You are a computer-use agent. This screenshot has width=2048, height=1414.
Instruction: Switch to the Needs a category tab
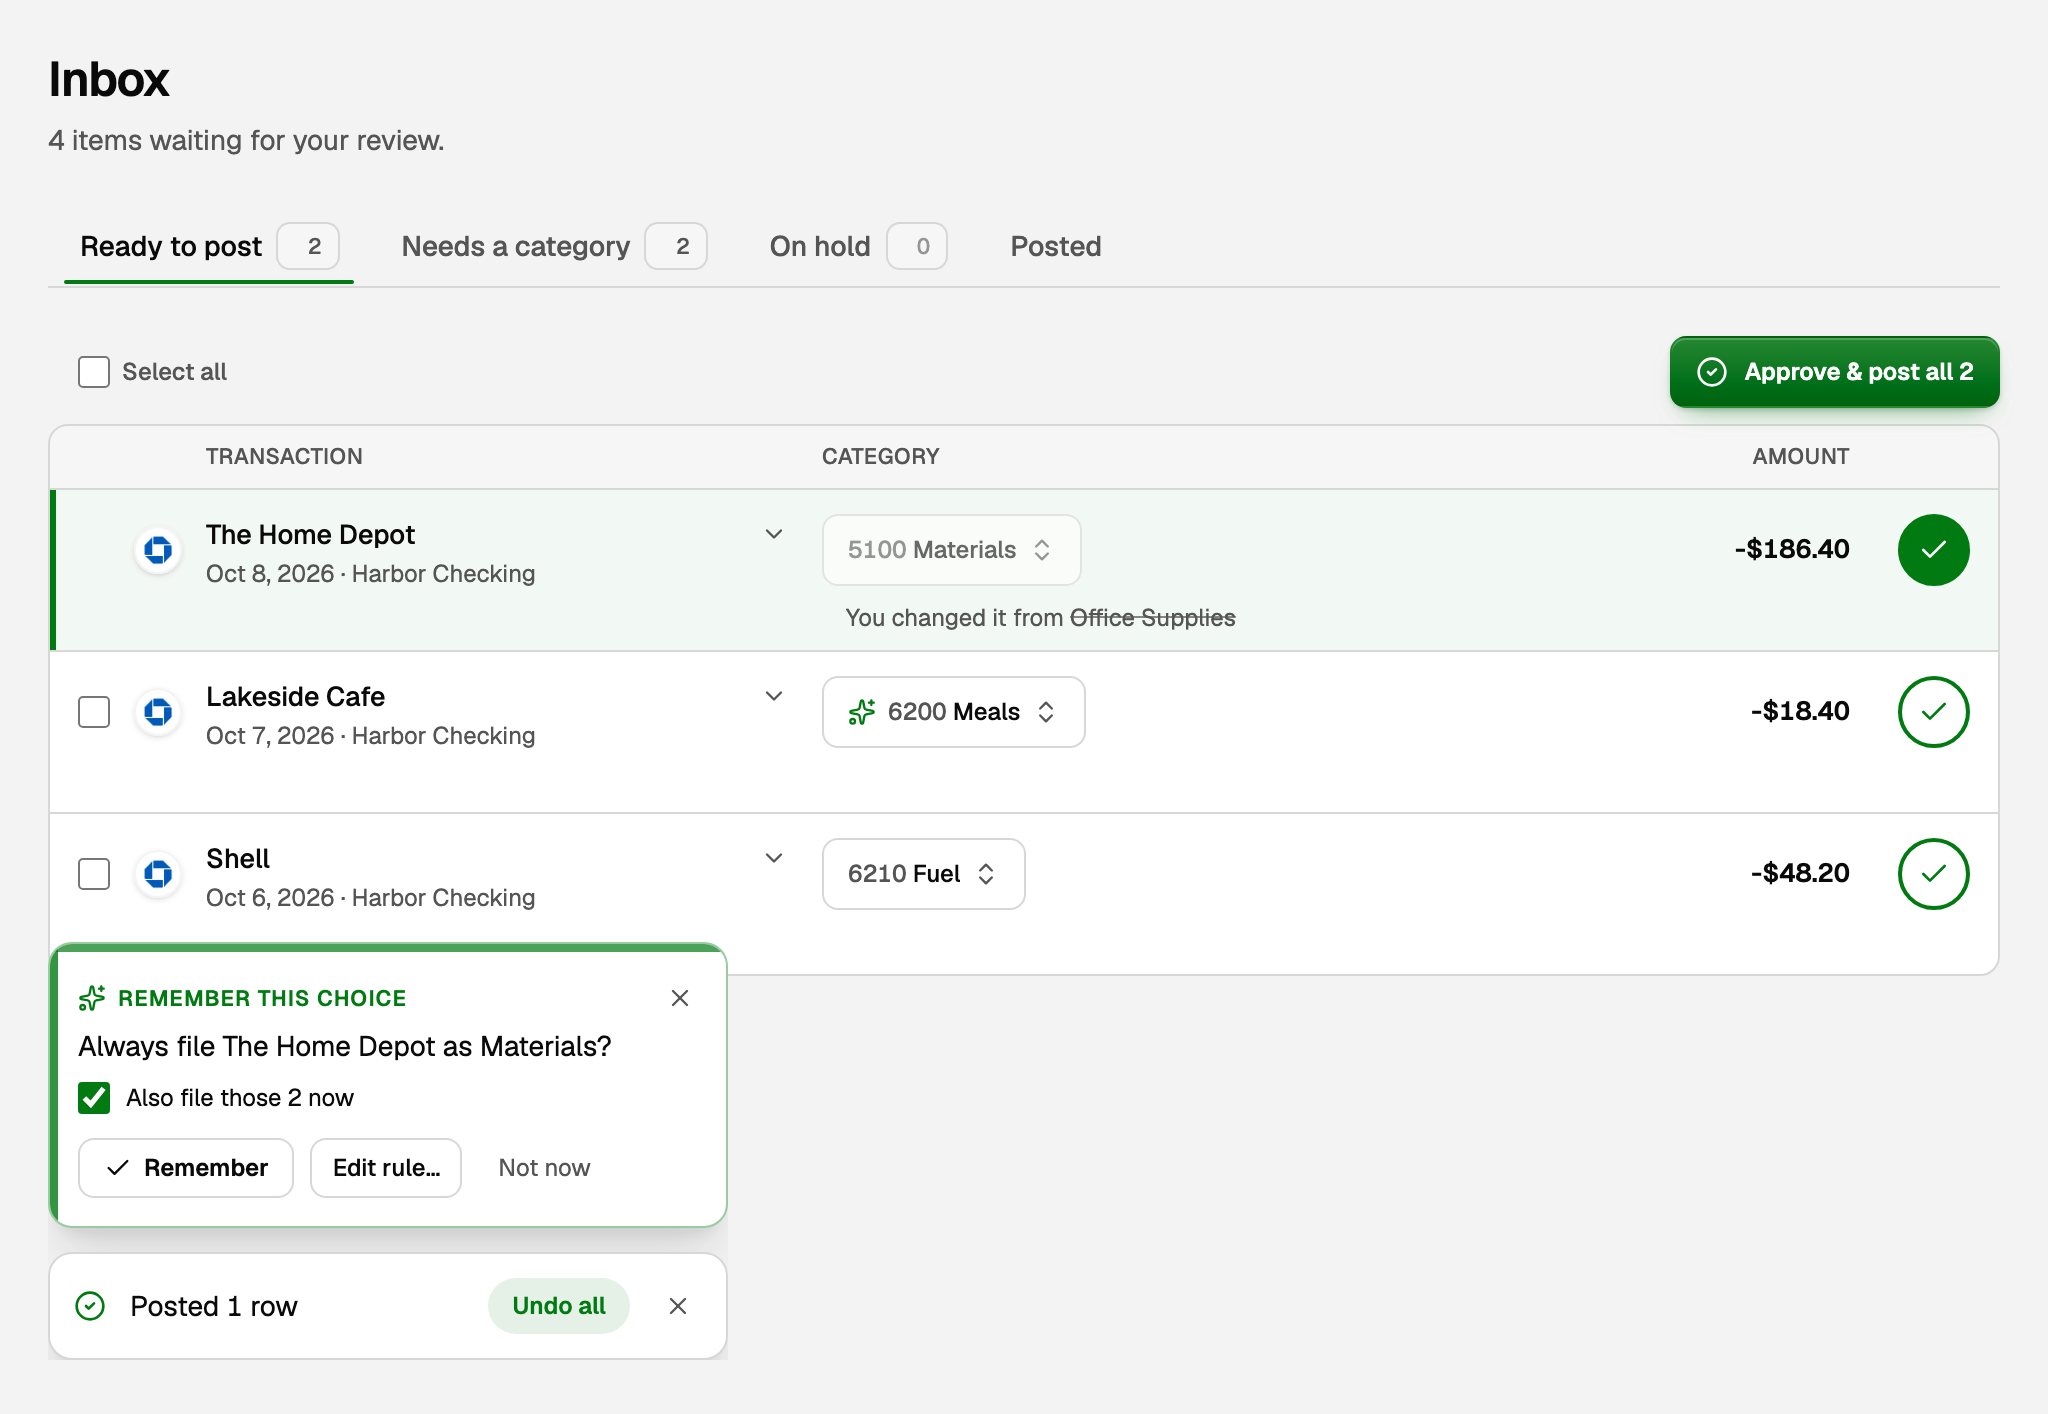point(554,246)
